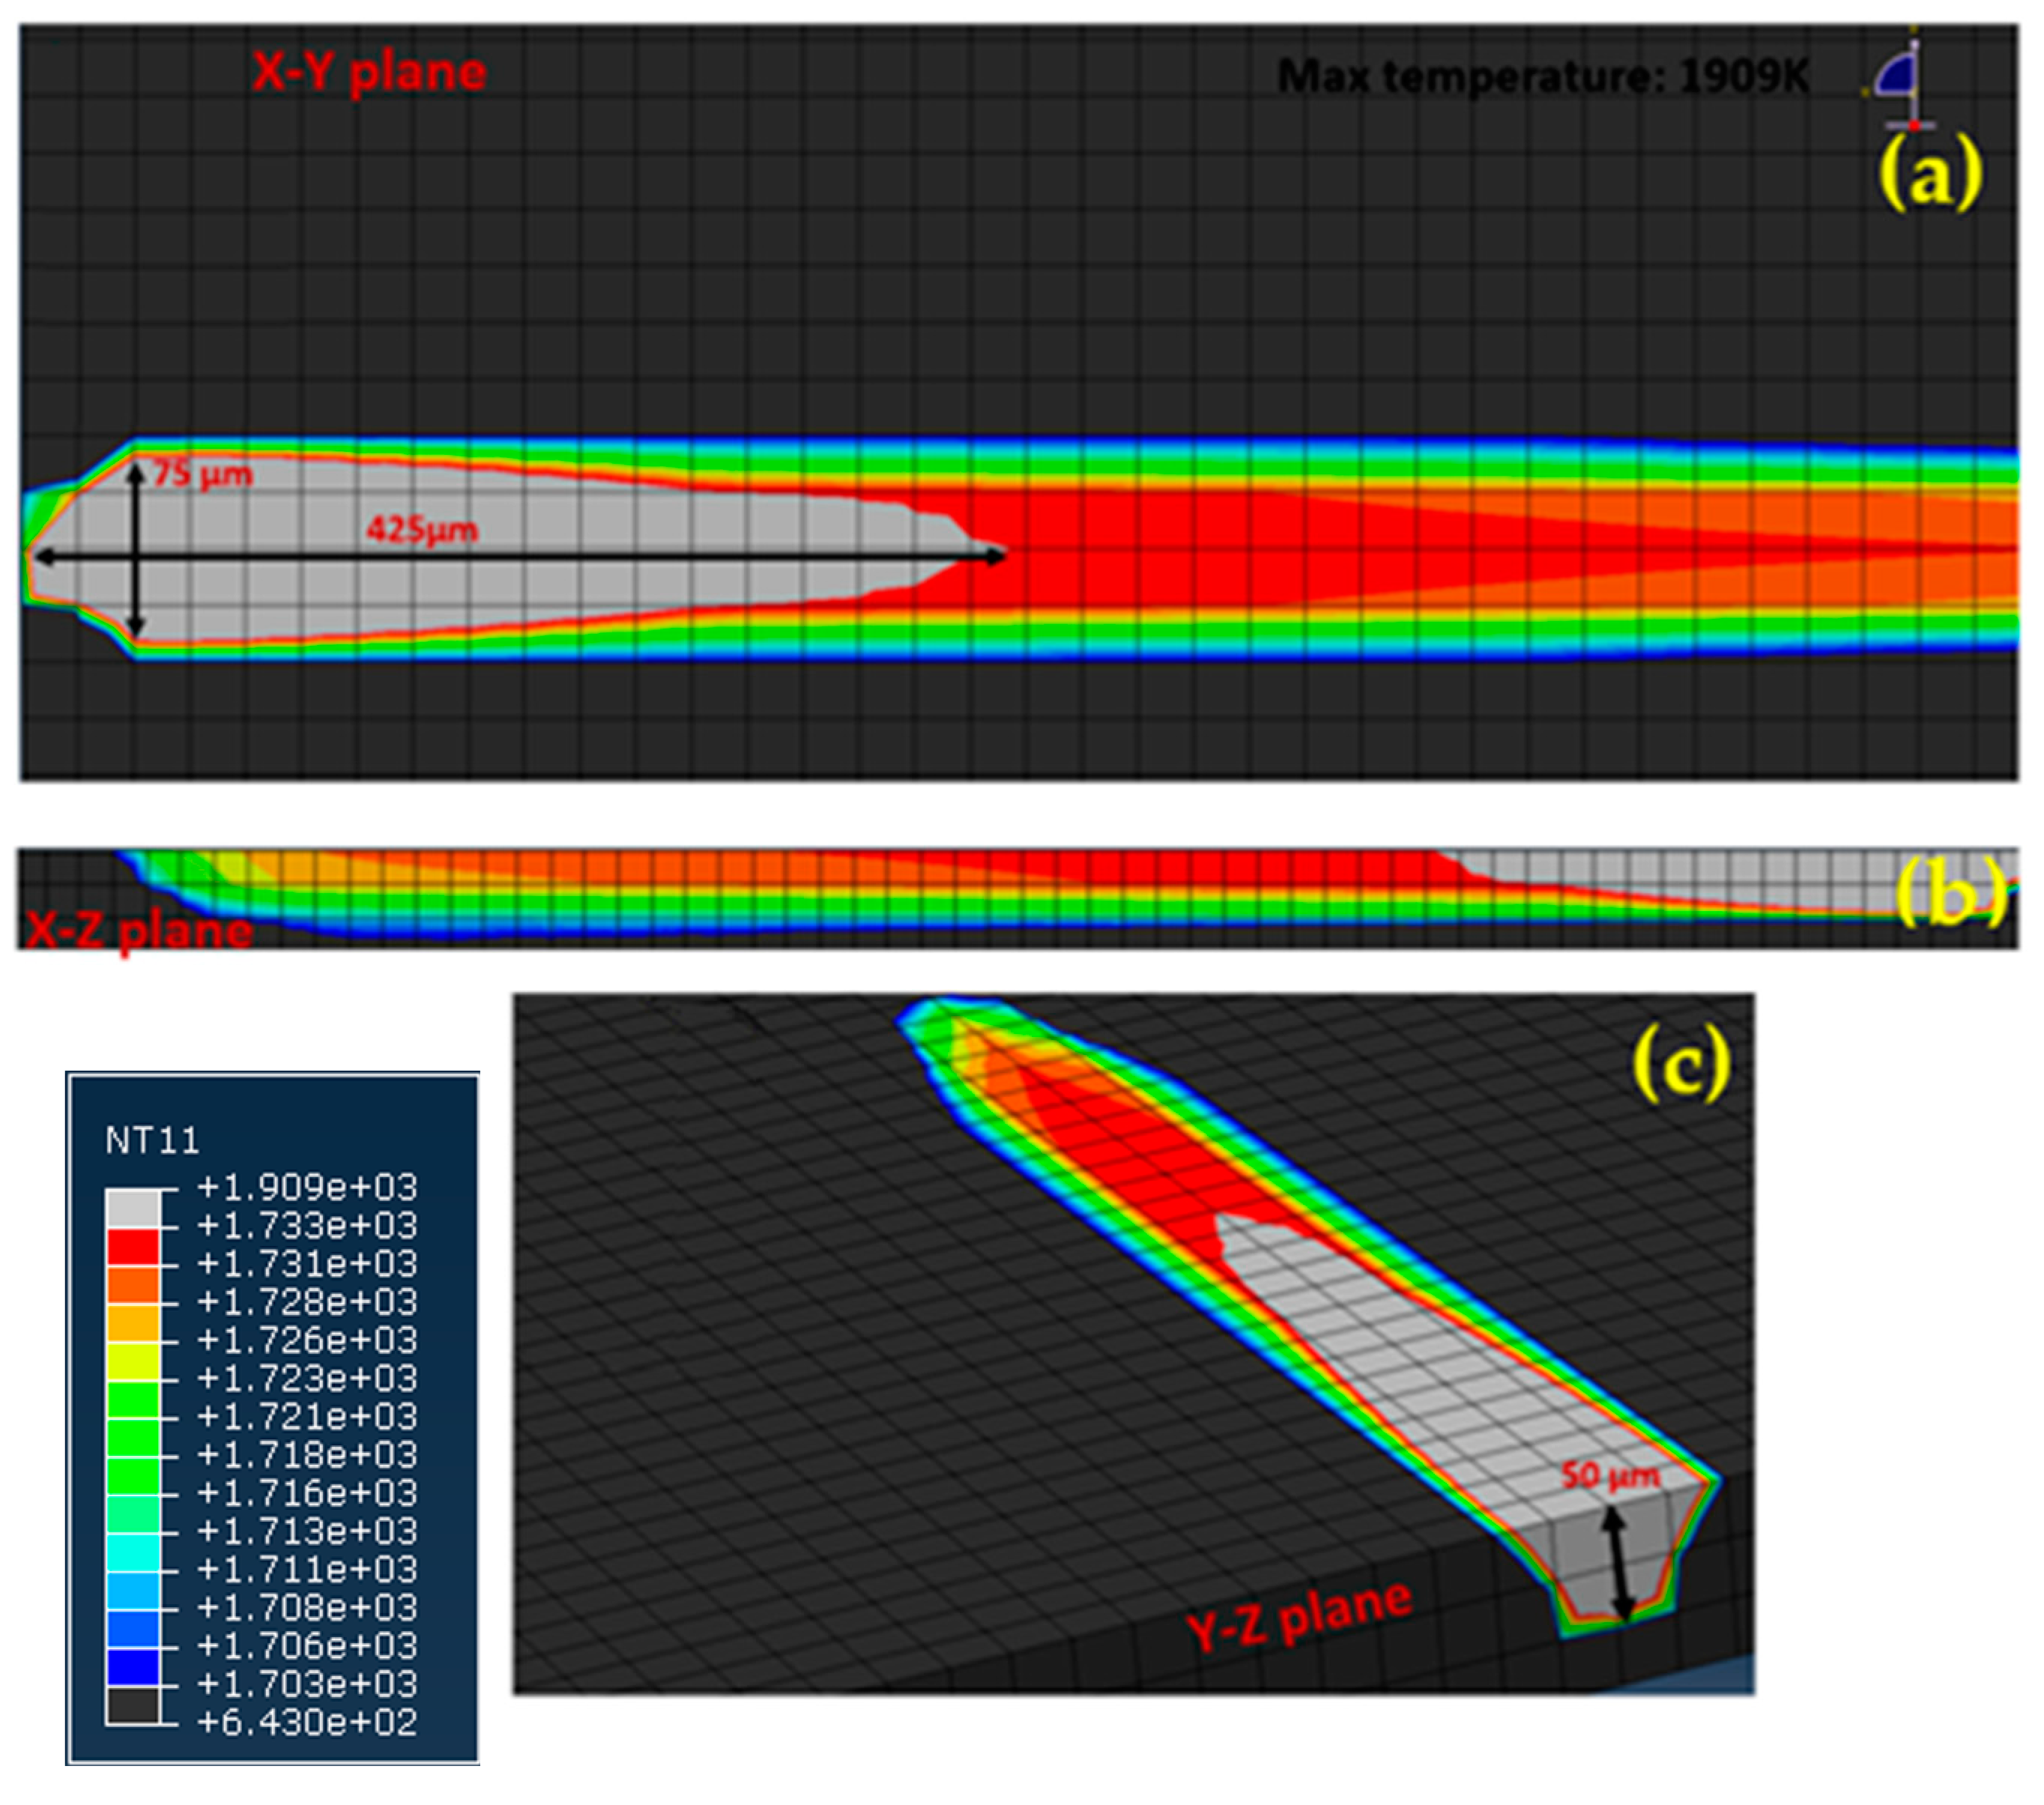Click the dark grey bottom legend swatch

click(132, 1706)
